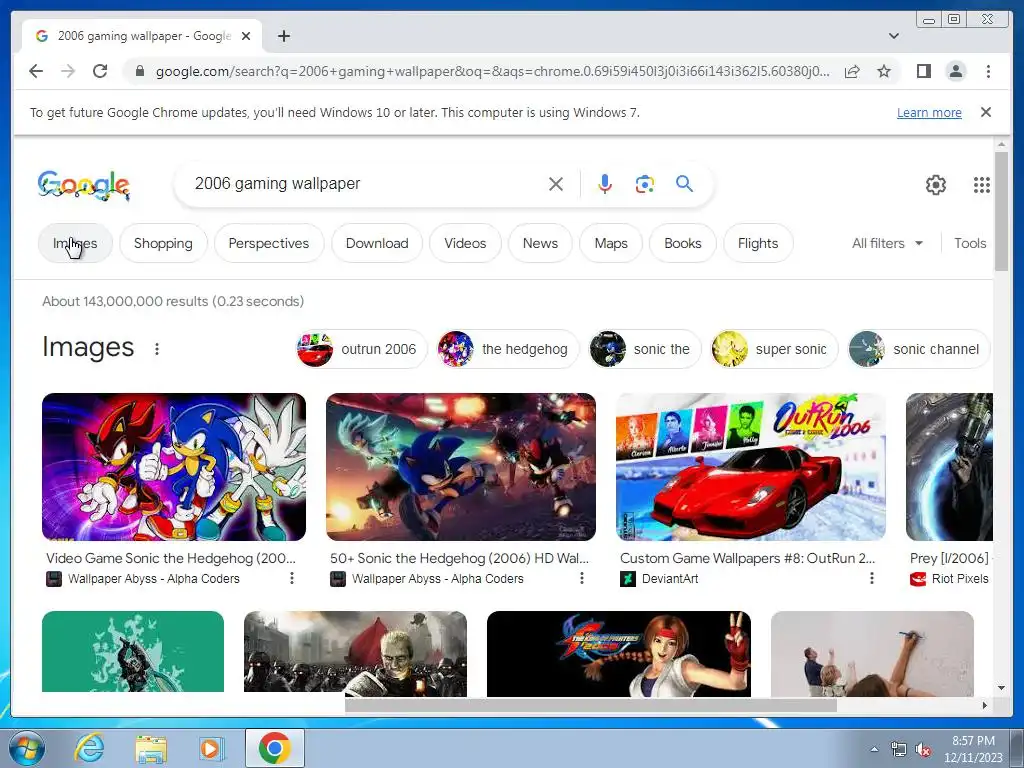The height and width of the screenshot is (768, 1024).
Task: Select the Download filter chip
Action: click(x=377, y=243)
